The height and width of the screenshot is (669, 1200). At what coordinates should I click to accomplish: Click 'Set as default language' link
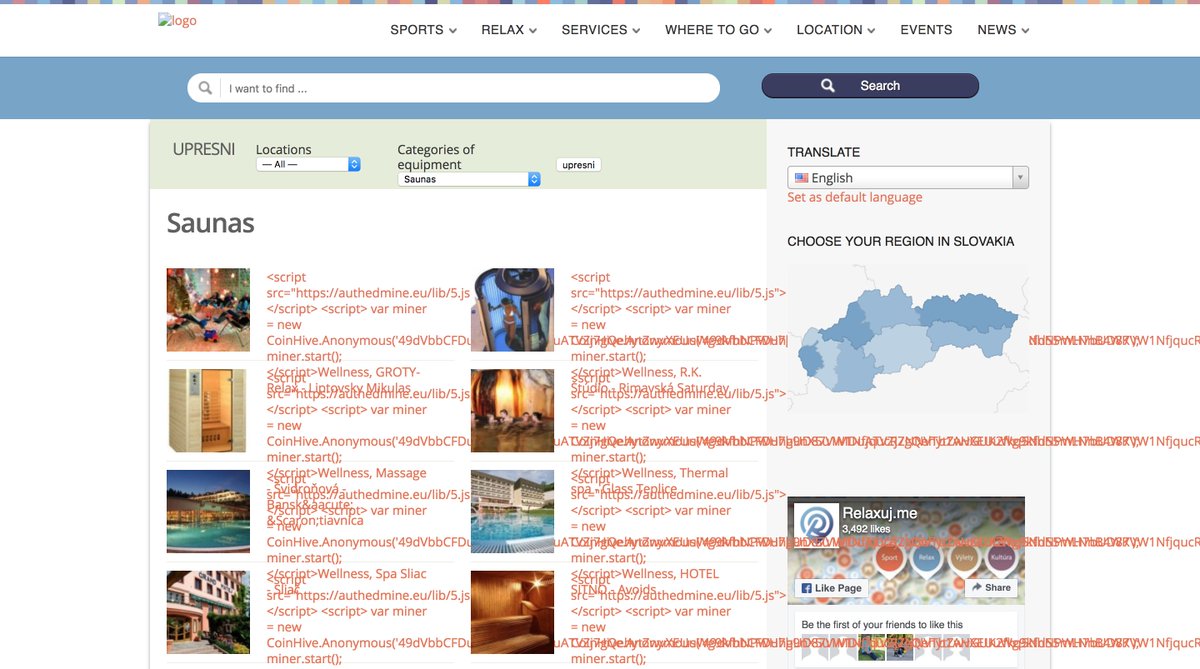tap(855, 197)
